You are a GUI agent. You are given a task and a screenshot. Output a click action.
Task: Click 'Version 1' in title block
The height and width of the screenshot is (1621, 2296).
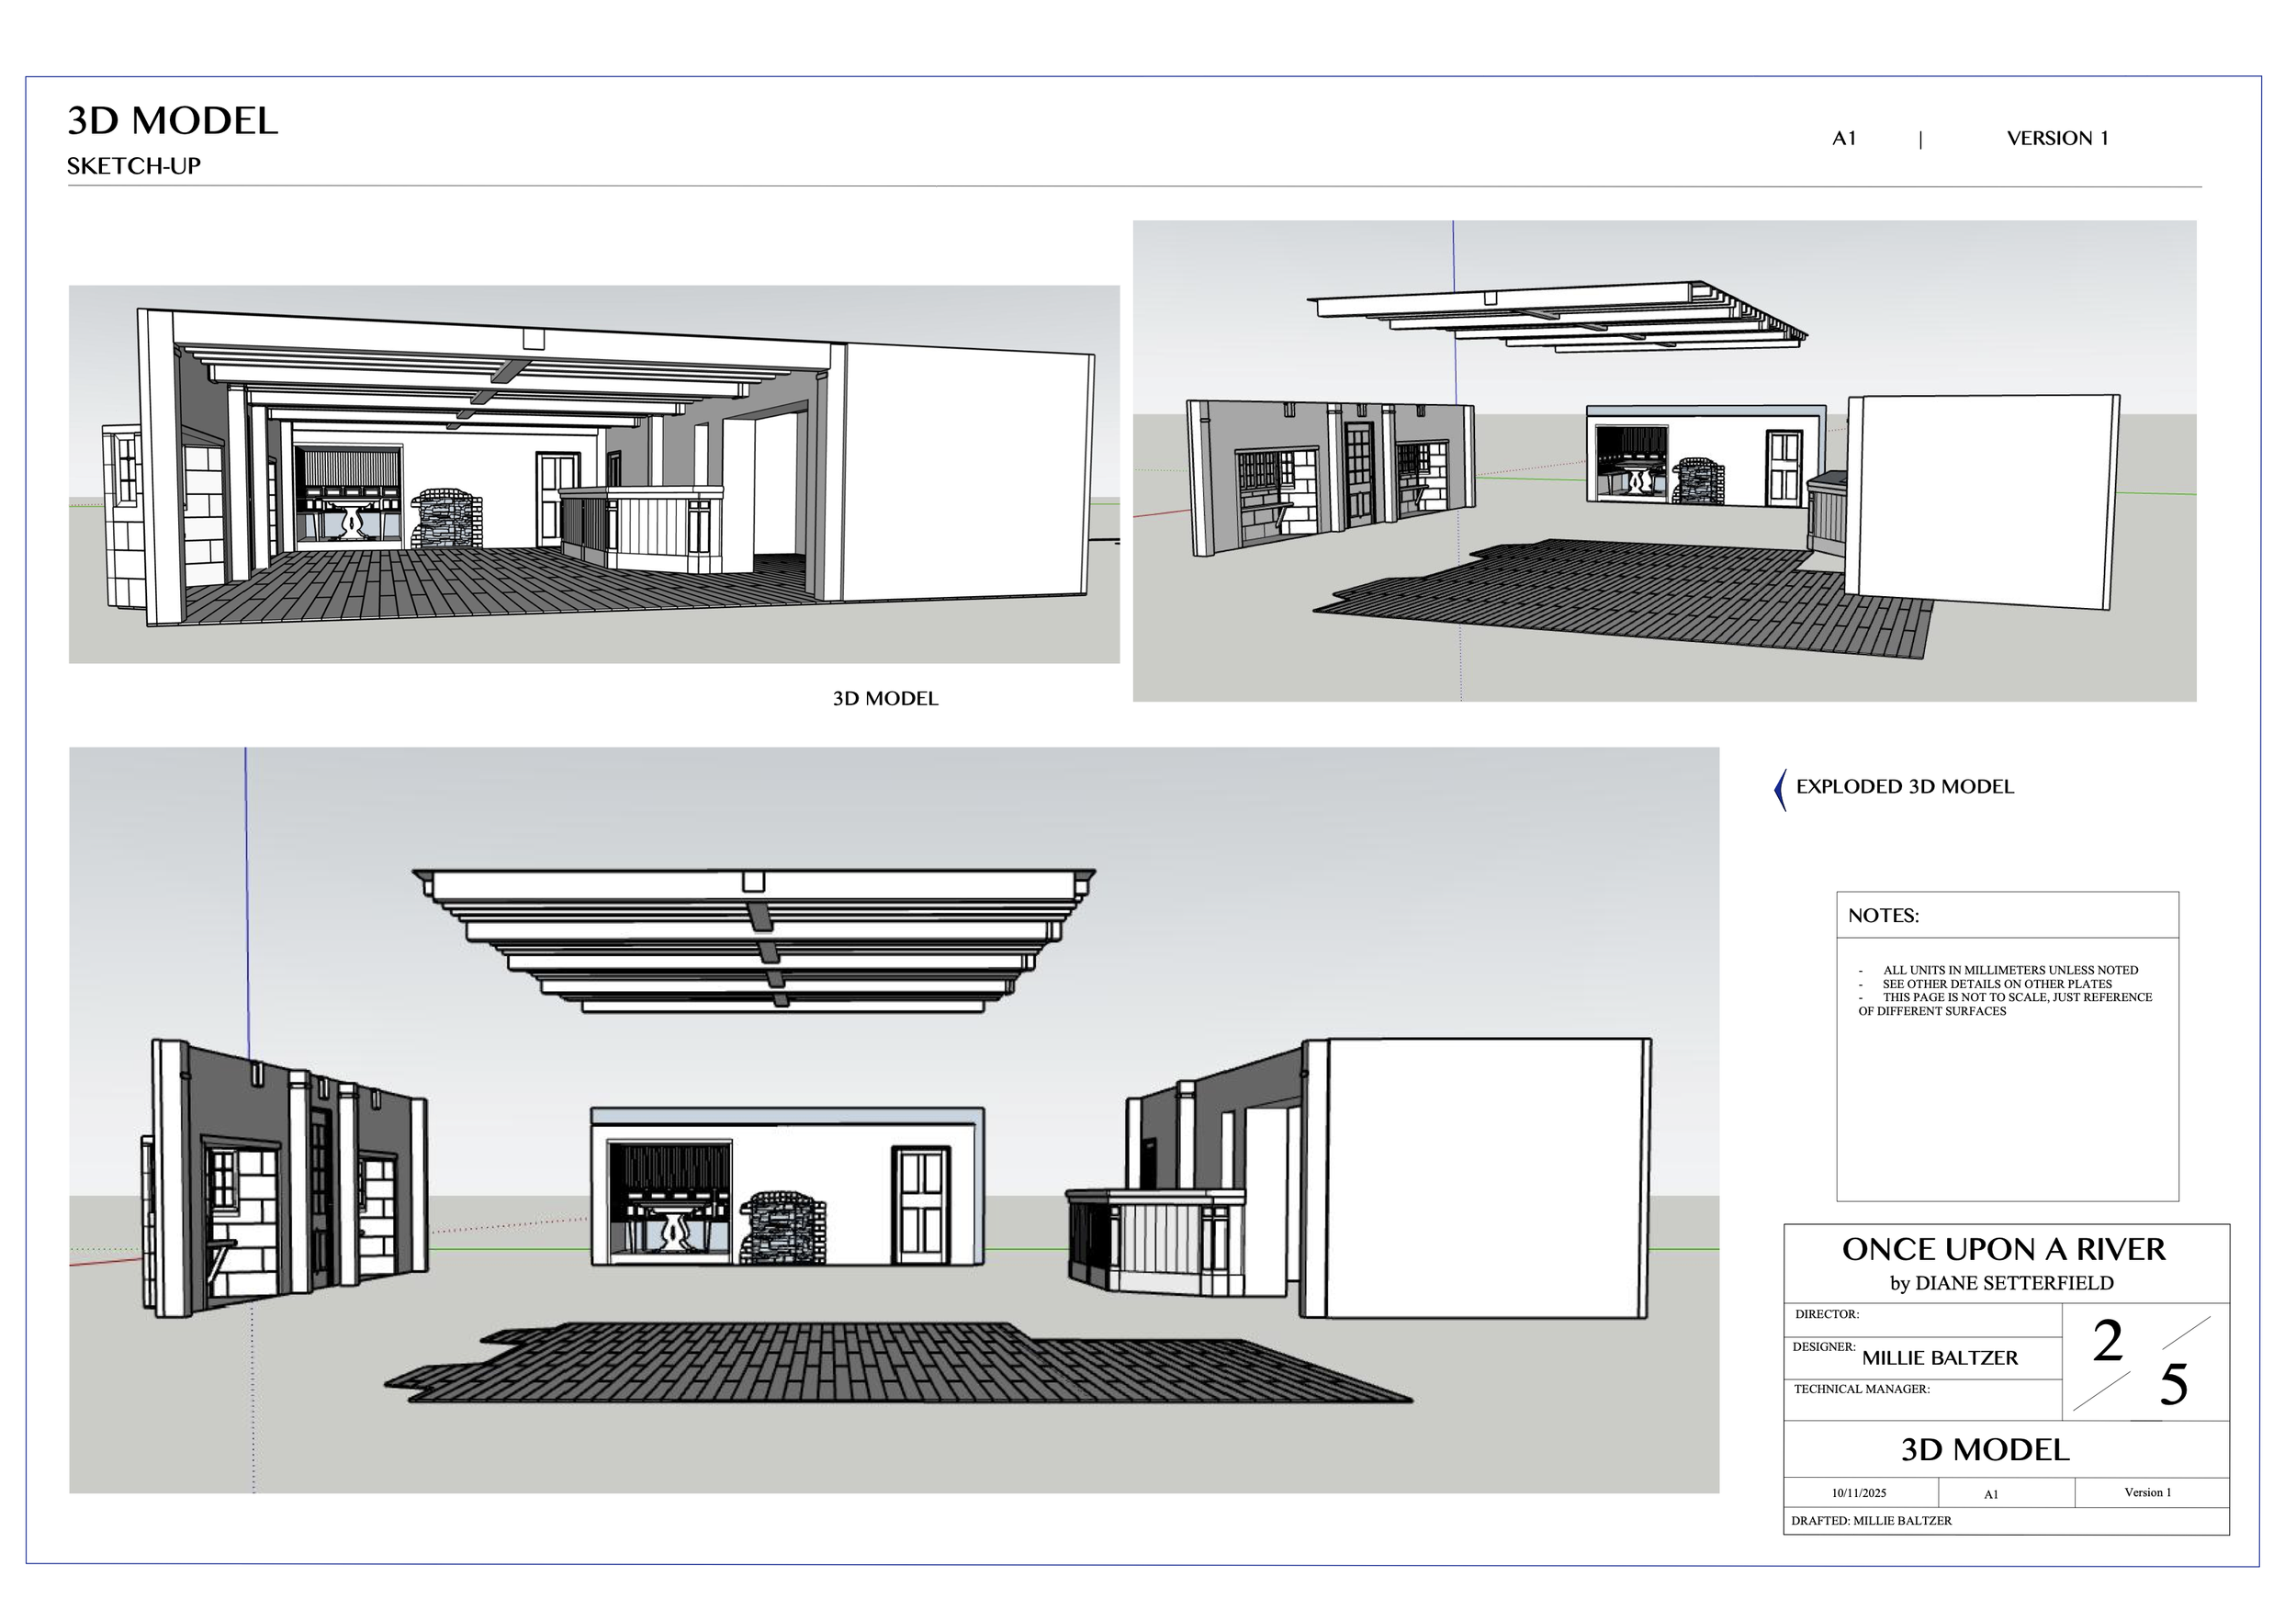[2148, 1492]
